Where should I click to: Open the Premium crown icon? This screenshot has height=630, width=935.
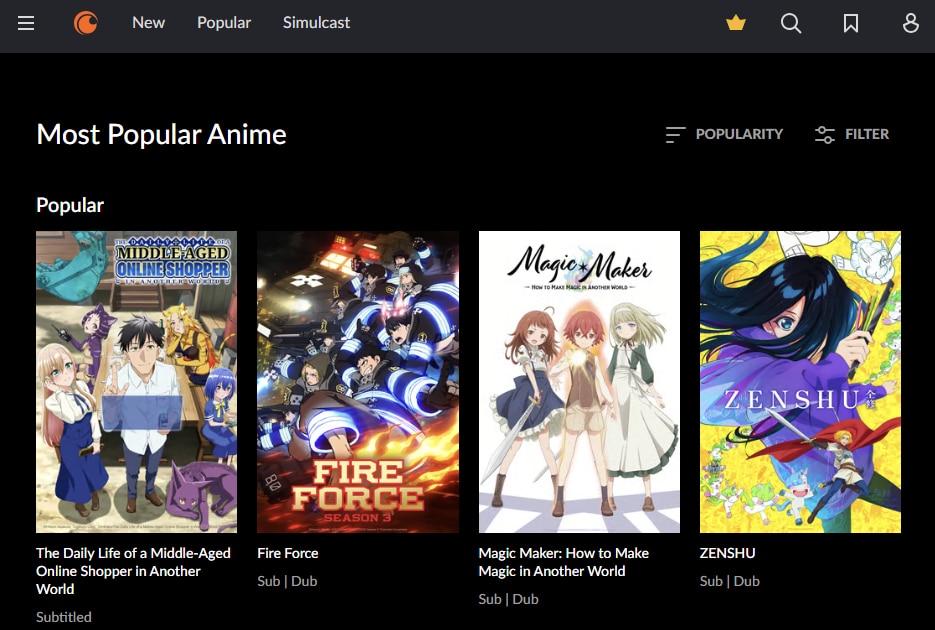[736, 23]
